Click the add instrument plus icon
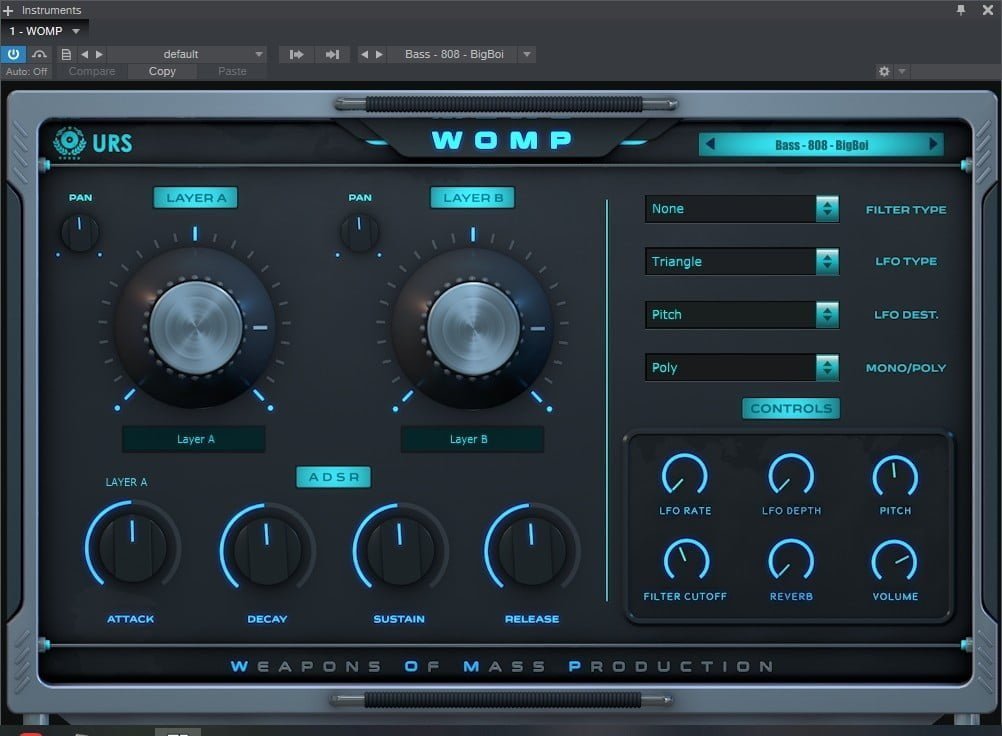1002x736 pixels. [x=8, y=10]
